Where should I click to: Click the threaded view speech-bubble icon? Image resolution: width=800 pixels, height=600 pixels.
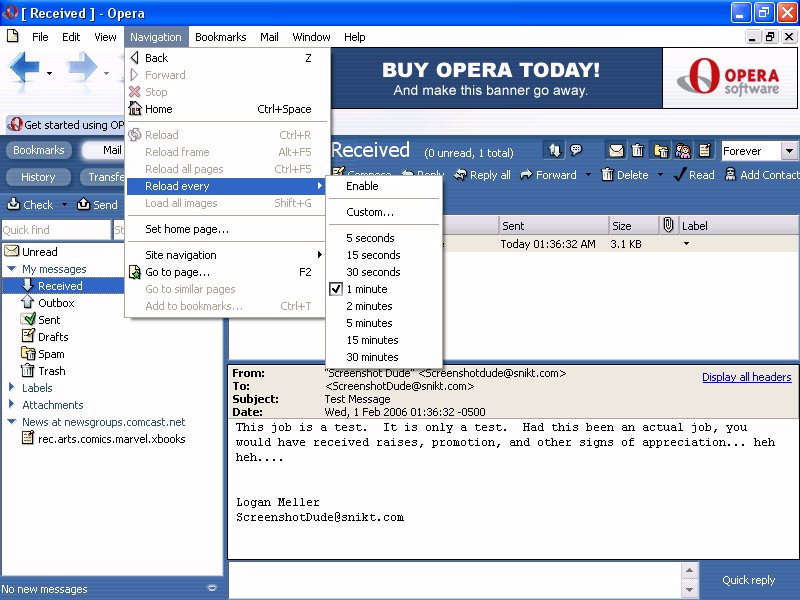(576, 151)
